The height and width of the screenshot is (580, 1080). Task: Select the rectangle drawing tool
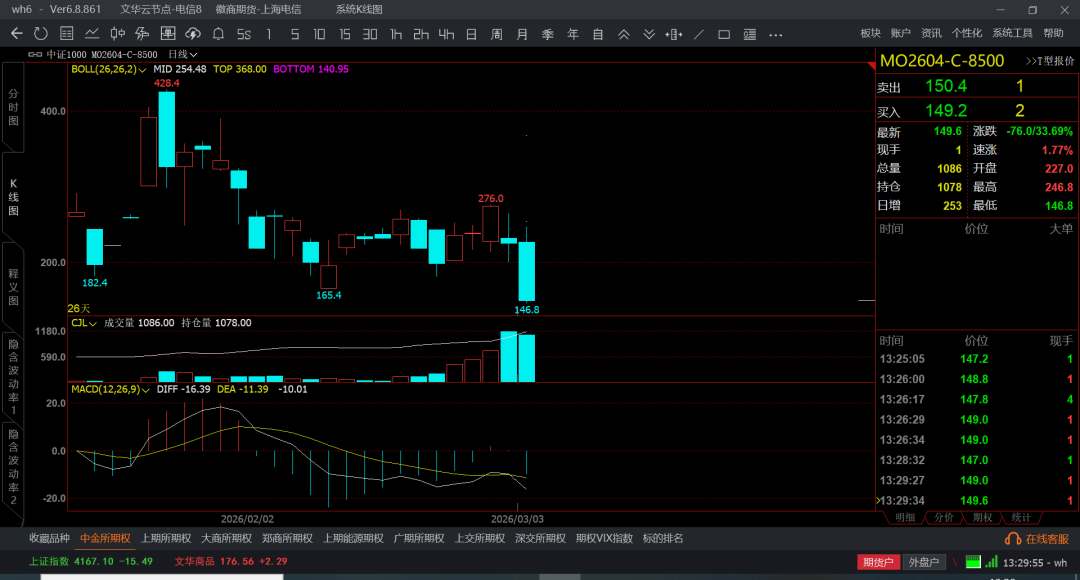724,34
